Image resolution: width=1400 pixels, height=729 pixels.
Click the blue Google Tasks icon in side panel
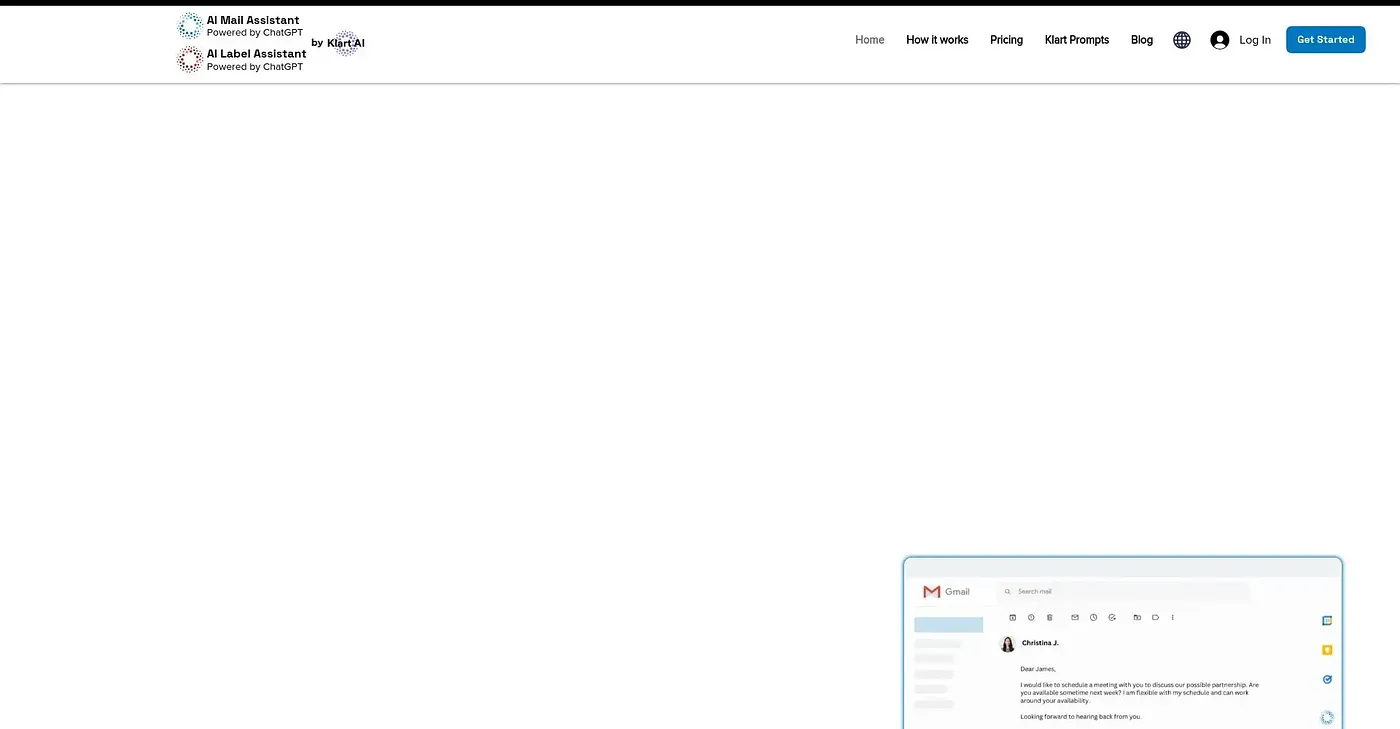point(1327,679)
